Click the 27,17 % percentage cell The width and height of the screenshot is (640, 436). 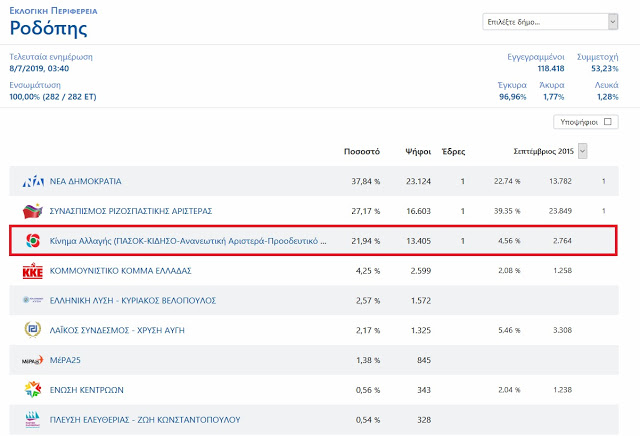click(366, 211)
